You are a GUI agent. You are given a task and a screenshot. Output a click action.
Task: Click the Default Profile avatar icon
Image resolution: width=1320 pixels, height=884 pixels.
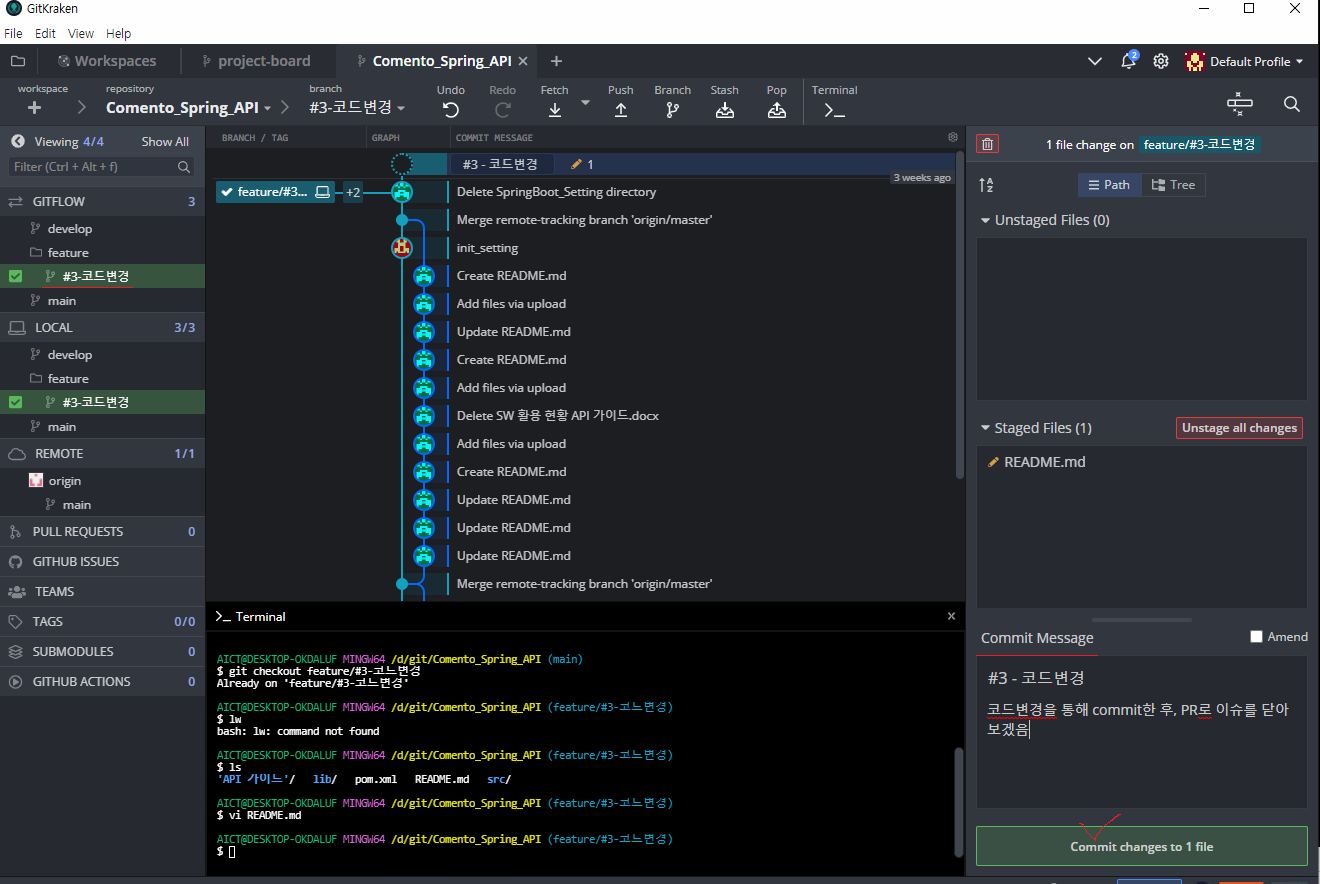coord(1195,61)
